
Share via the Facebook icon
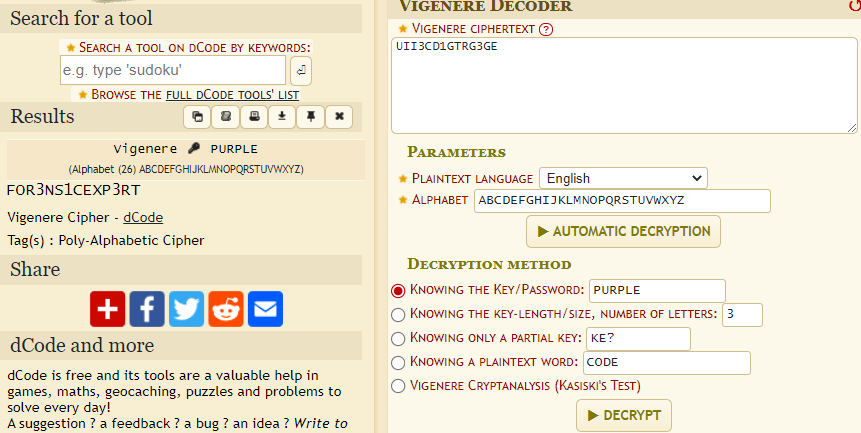[147, 308]
